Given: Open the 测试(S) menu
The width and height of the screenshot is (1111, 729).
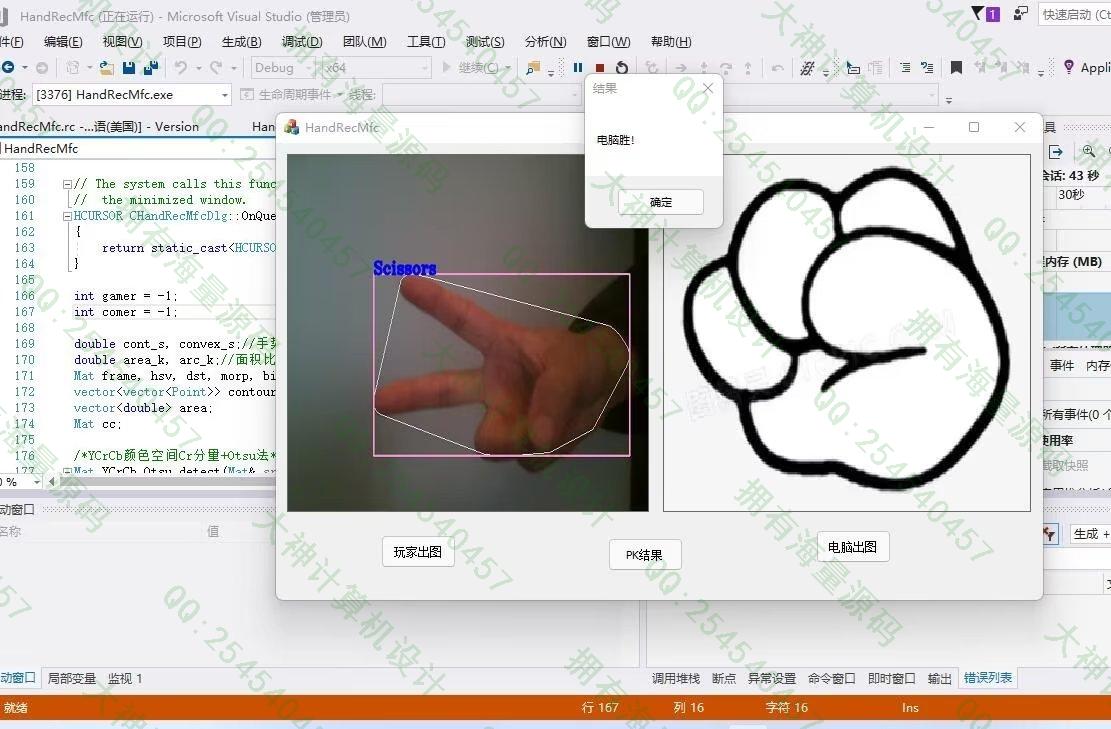Looking at the screenshot, I should [x=485, y=42].
